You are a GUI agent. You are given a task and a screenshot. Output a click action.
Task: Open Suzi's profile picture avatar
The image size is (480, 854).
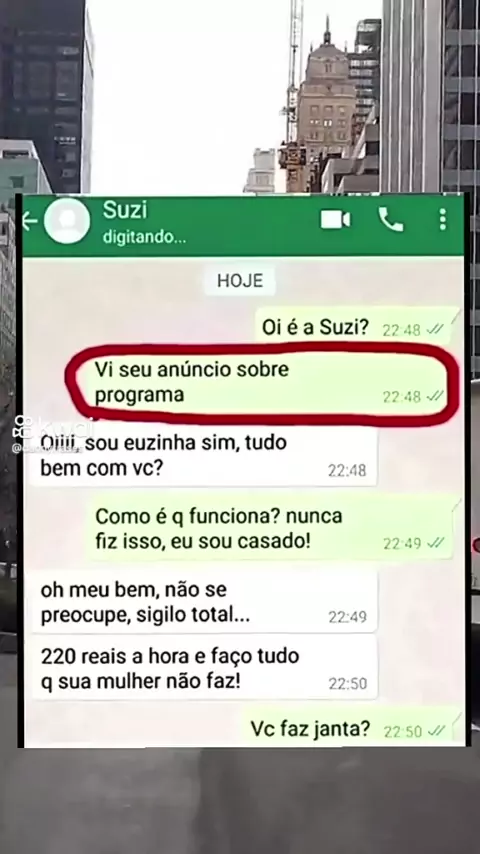pos(67,221)
